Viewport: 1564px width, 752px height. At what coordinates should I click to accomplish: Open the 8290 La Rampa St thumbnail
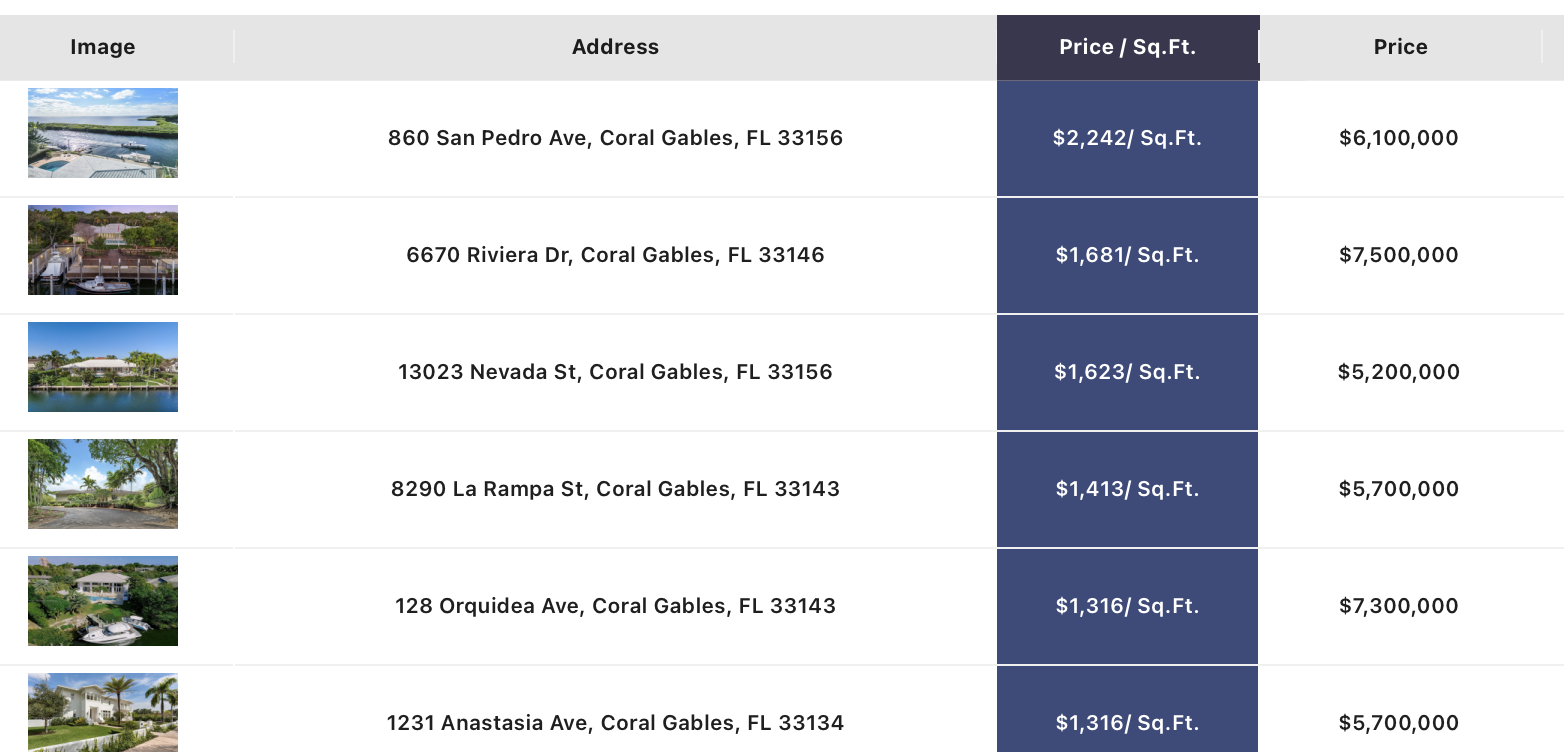pos(103,484)
